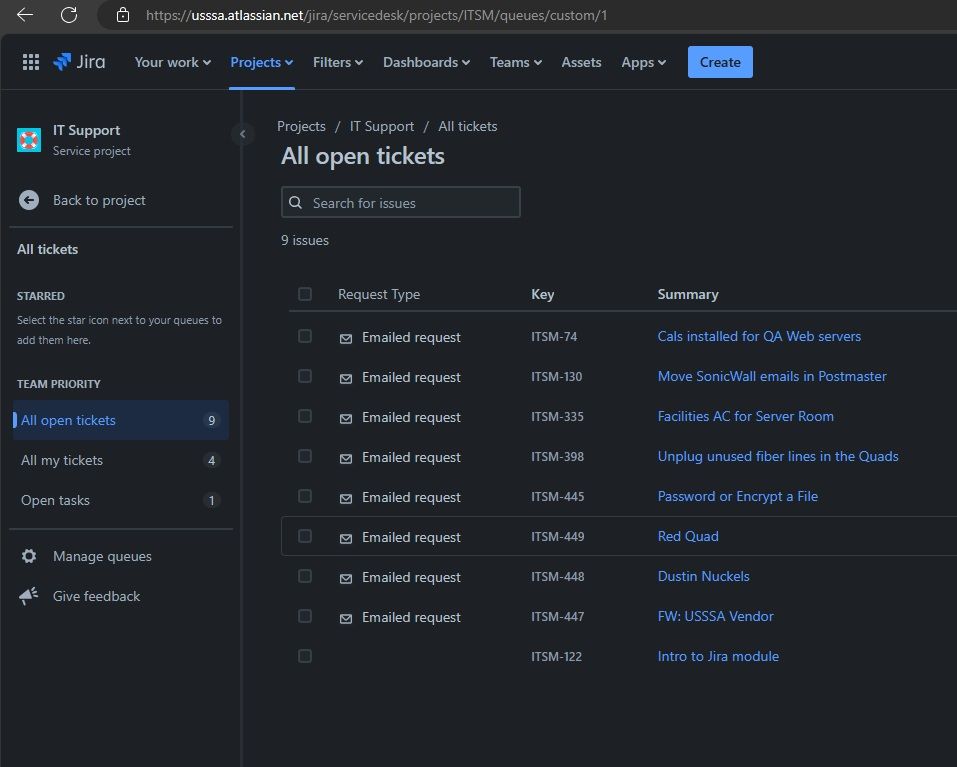Click the email icon for ITSM-448

345,578
